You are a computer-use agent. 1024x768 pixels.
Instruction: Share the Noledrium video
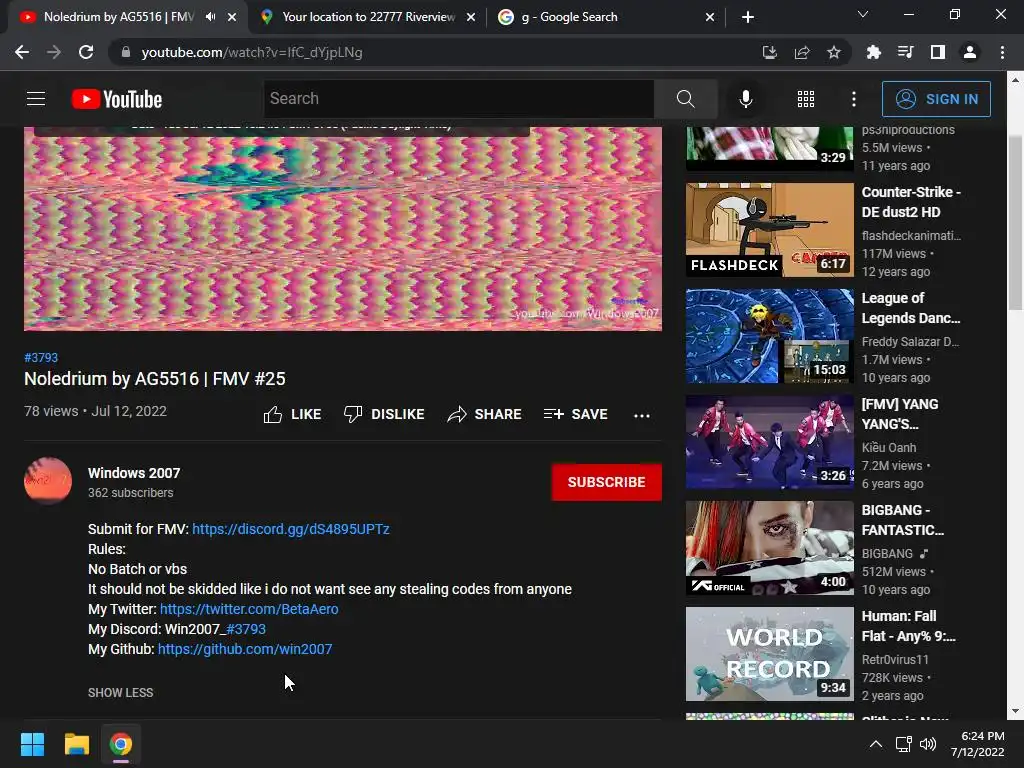(x=485, y=414)
